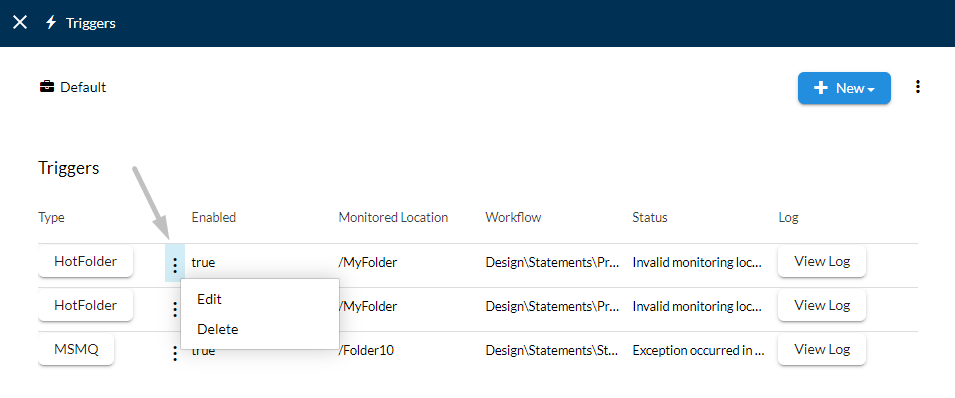955x398 pixels.
Task: Click the Design\Statements\St... workflow cell
Action: pos(552,351)
